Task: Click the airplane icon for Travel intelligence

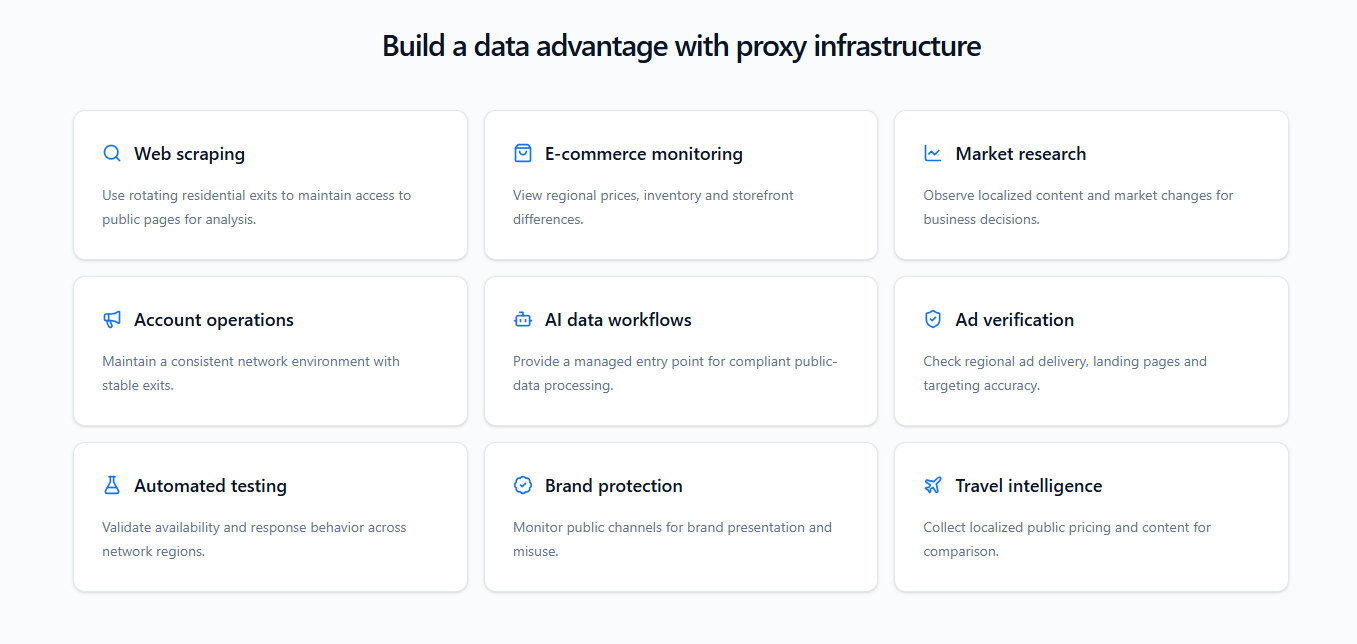Action: tap(933, 485)
